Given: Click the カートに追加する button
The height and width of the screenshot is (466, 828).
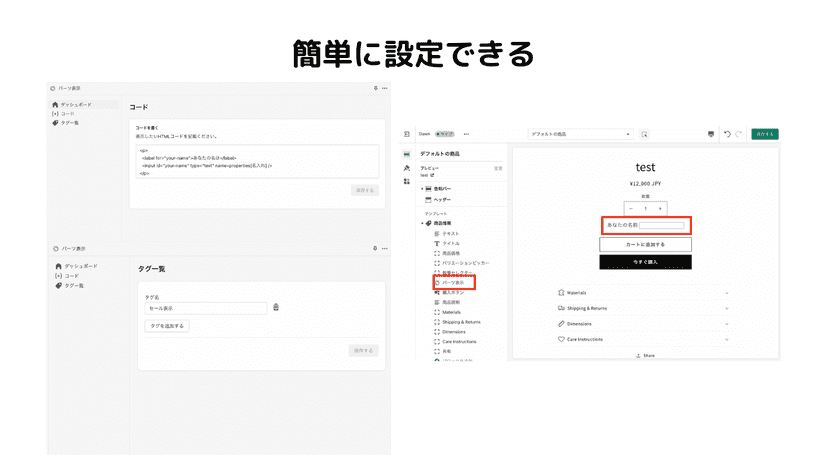Looking at the screenshot, I should (645, 245).
